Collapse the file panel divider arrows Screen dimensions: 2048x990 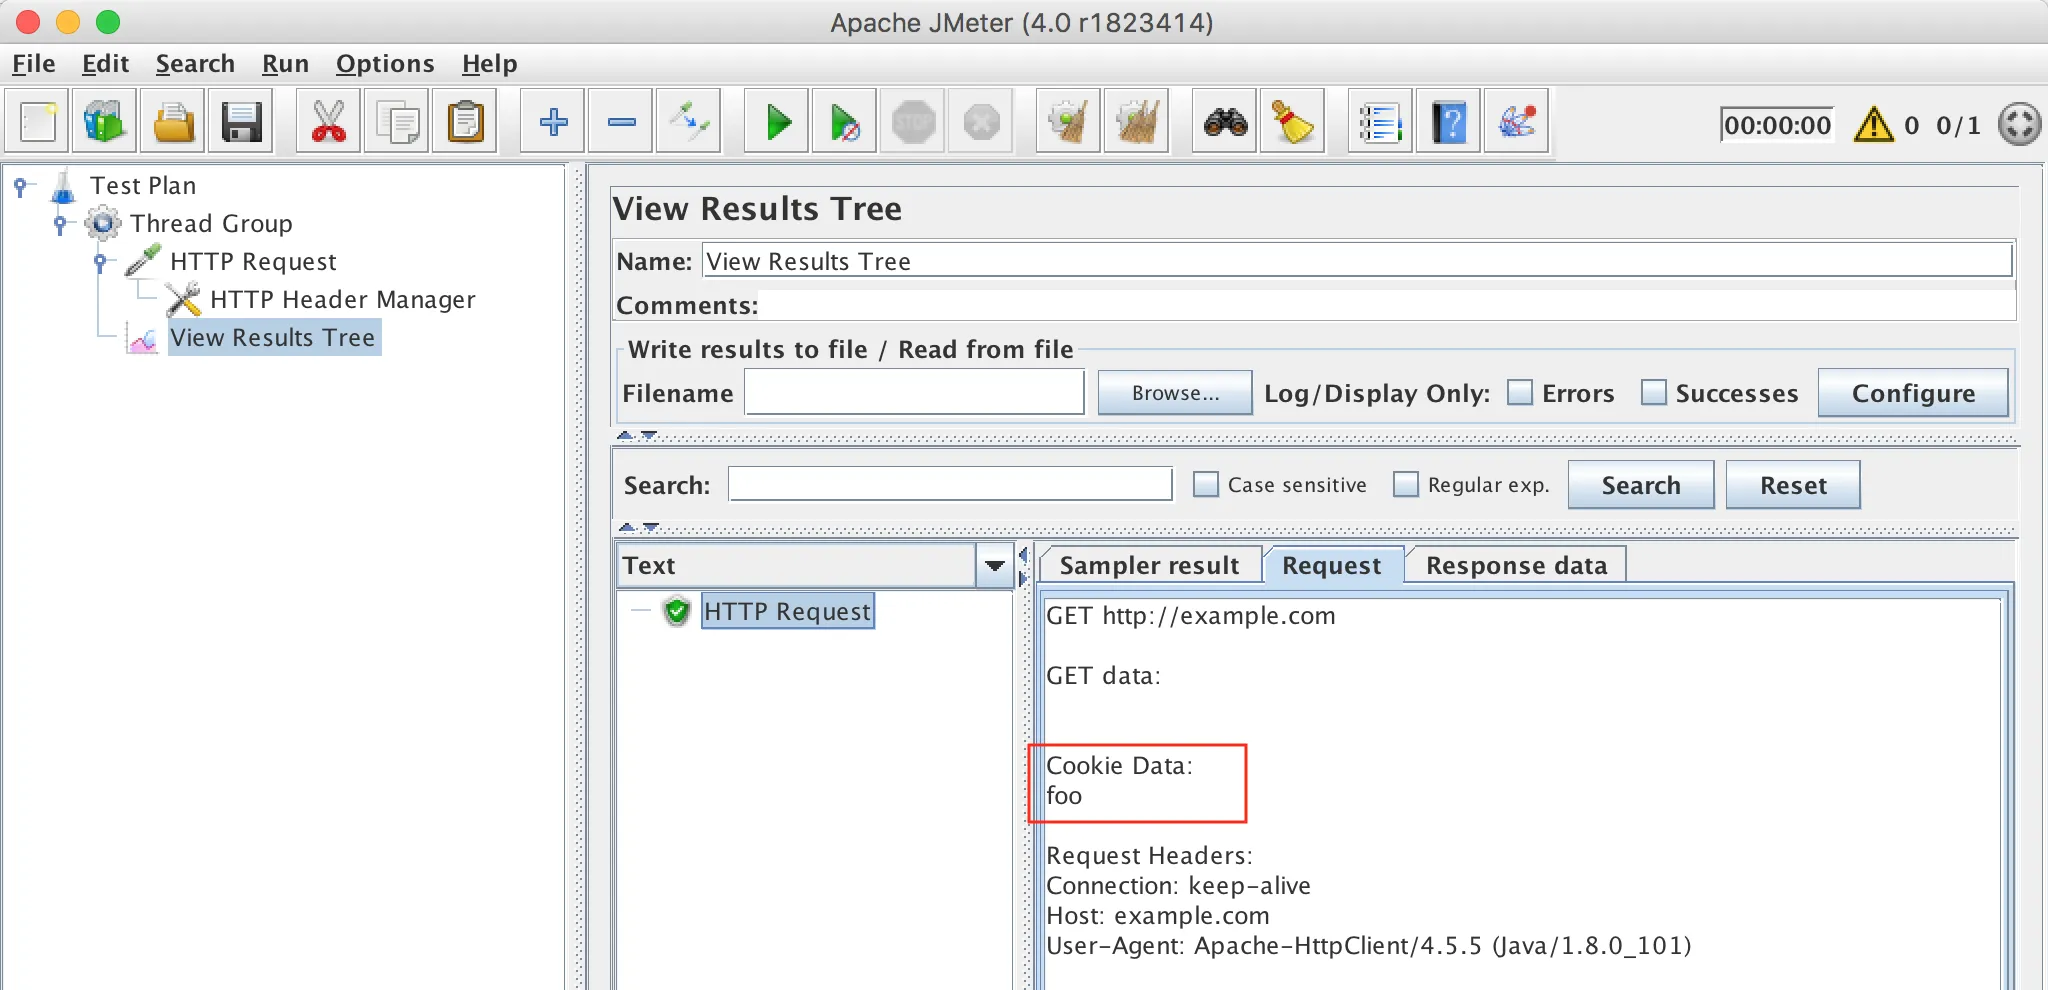click(637, 435)
